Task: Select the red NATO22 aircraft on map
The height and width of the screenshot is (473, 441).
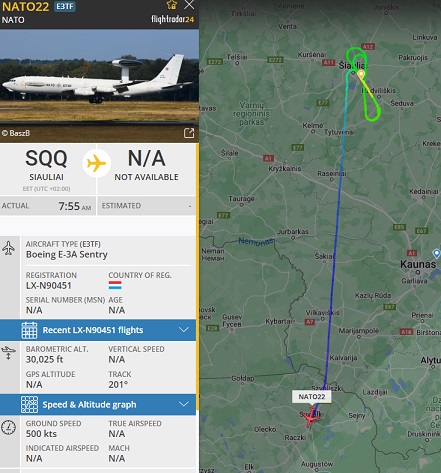Action: 311,416
